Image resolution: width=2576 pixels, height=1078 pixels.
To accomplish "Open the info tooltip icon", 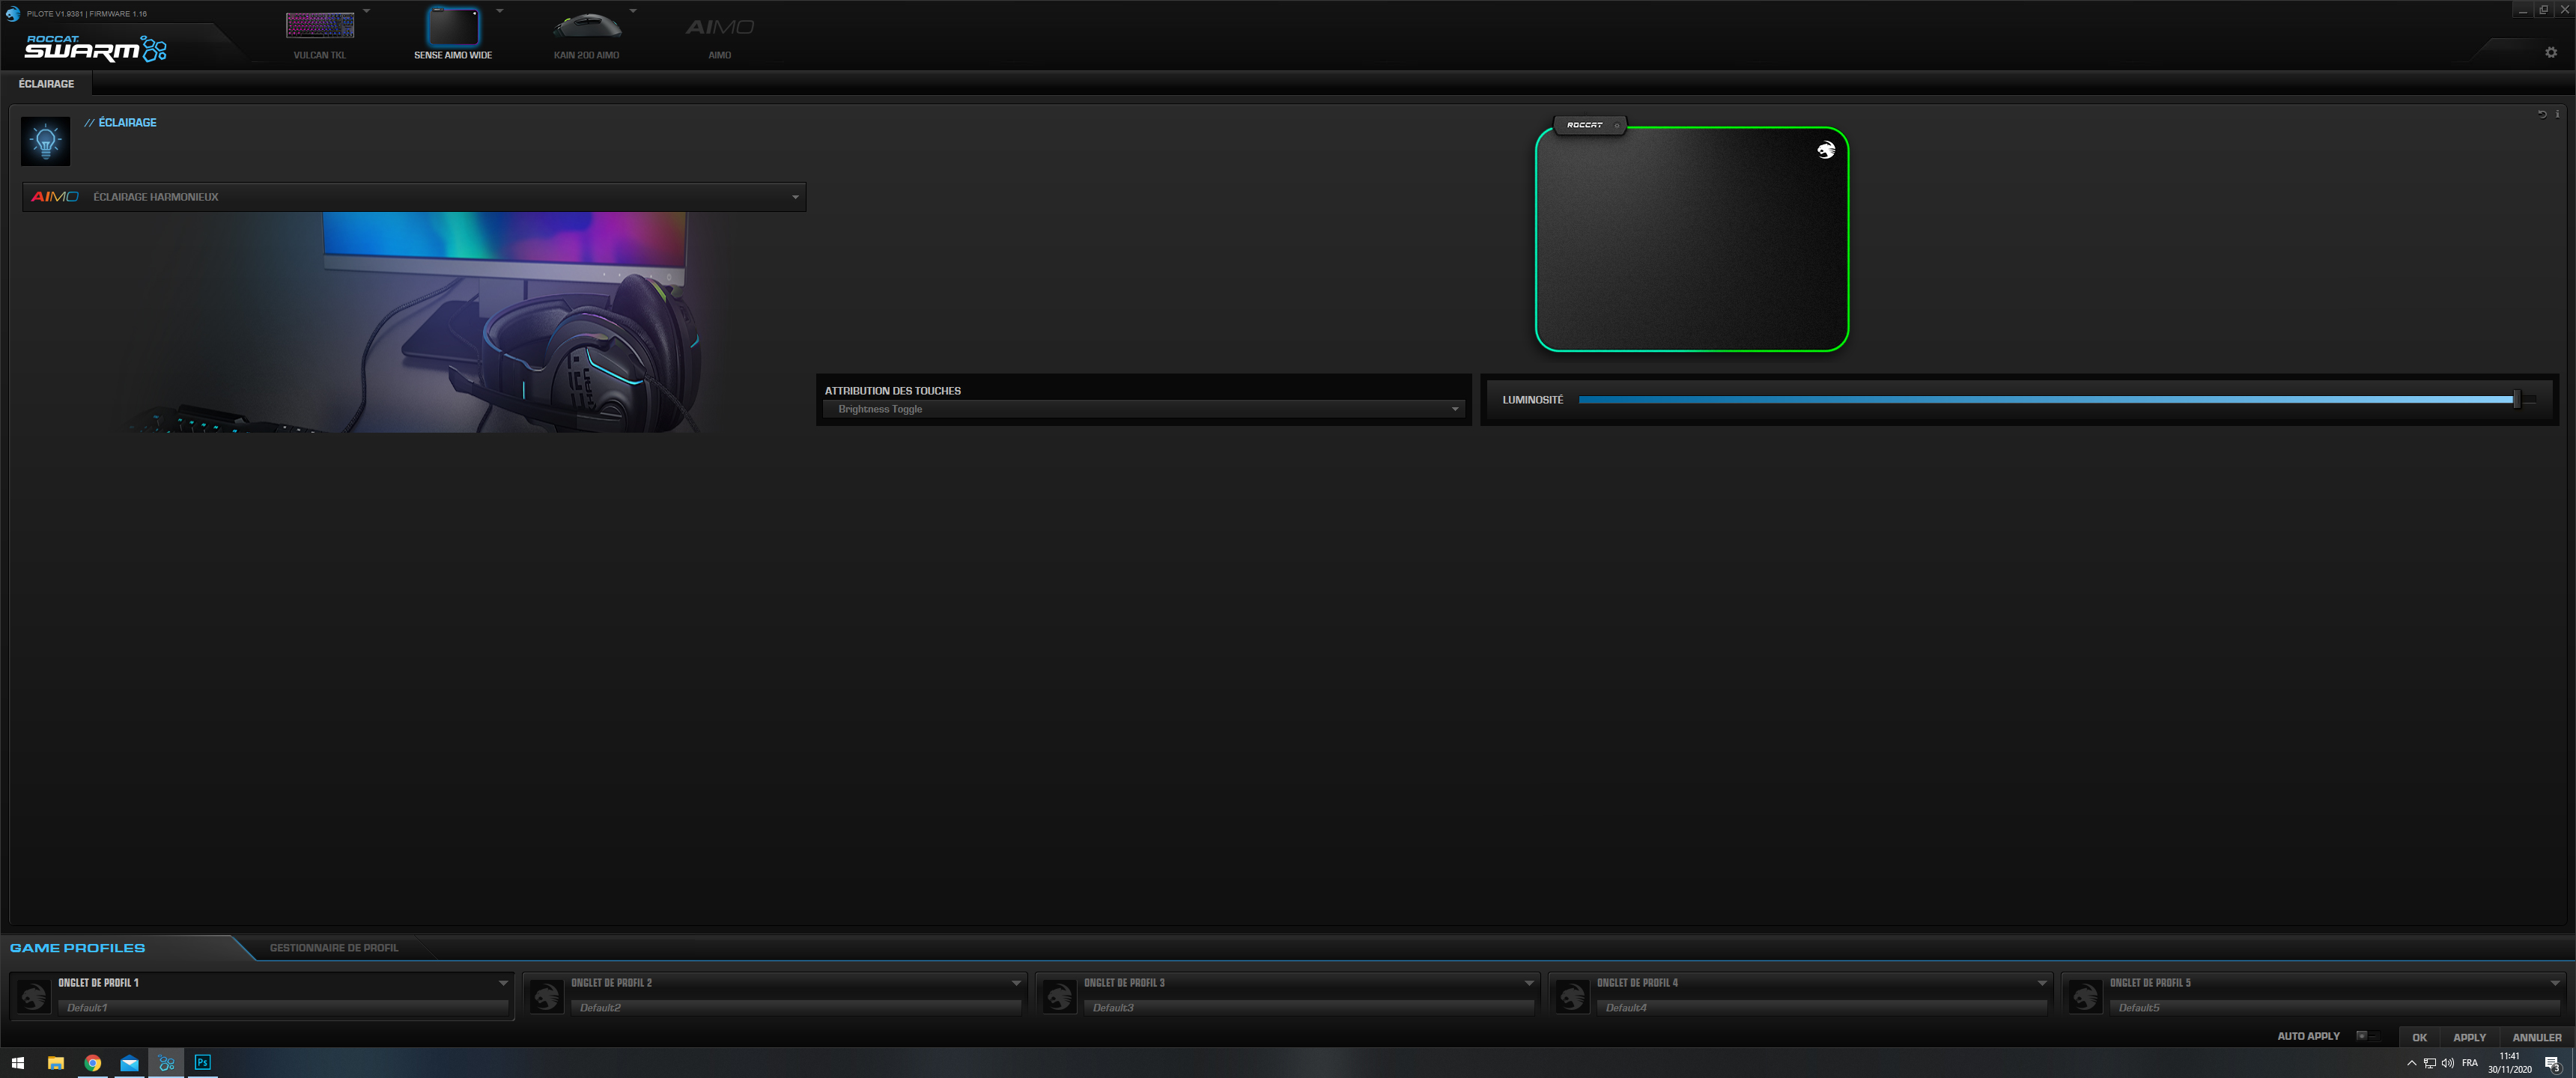I will point(2557,114).
